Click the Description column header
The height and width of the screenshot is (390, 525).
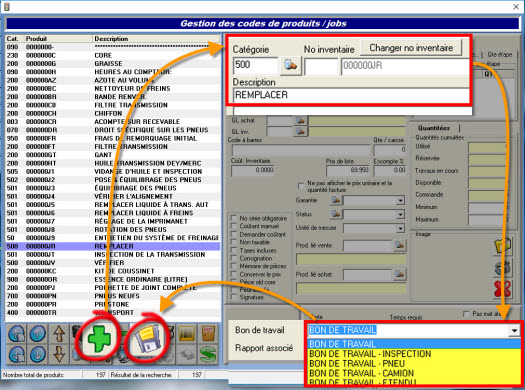pyautogui.click(x=156, y=39)
